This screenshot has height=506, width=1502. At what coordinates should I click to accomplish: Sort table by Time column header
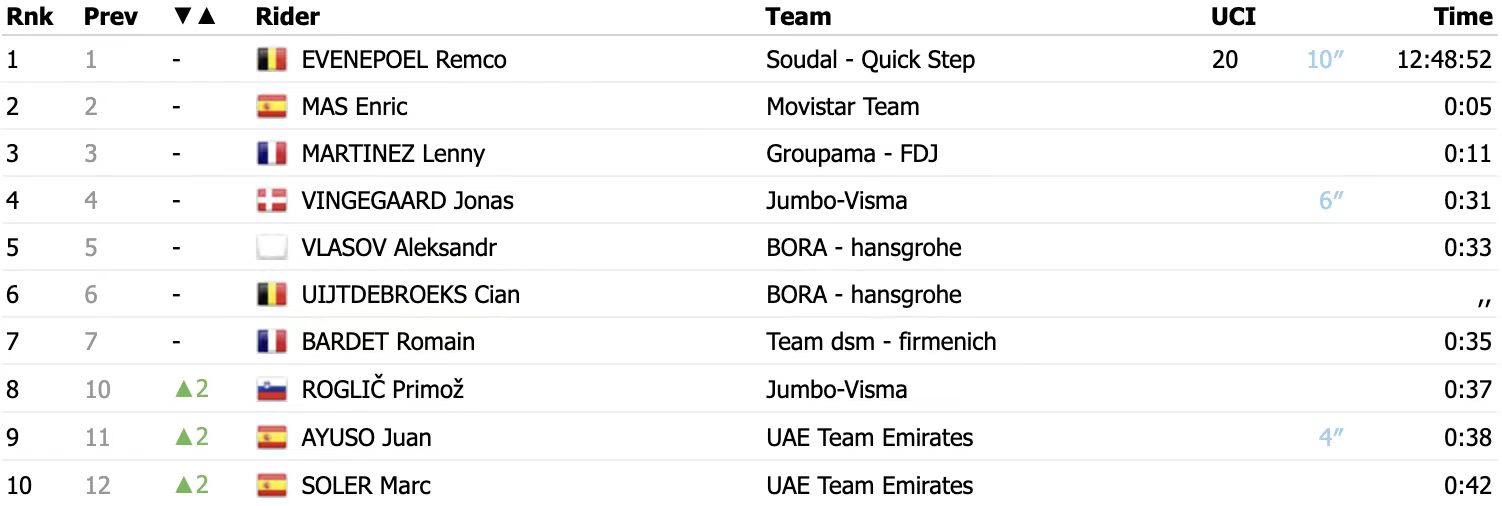point(1463,17)
